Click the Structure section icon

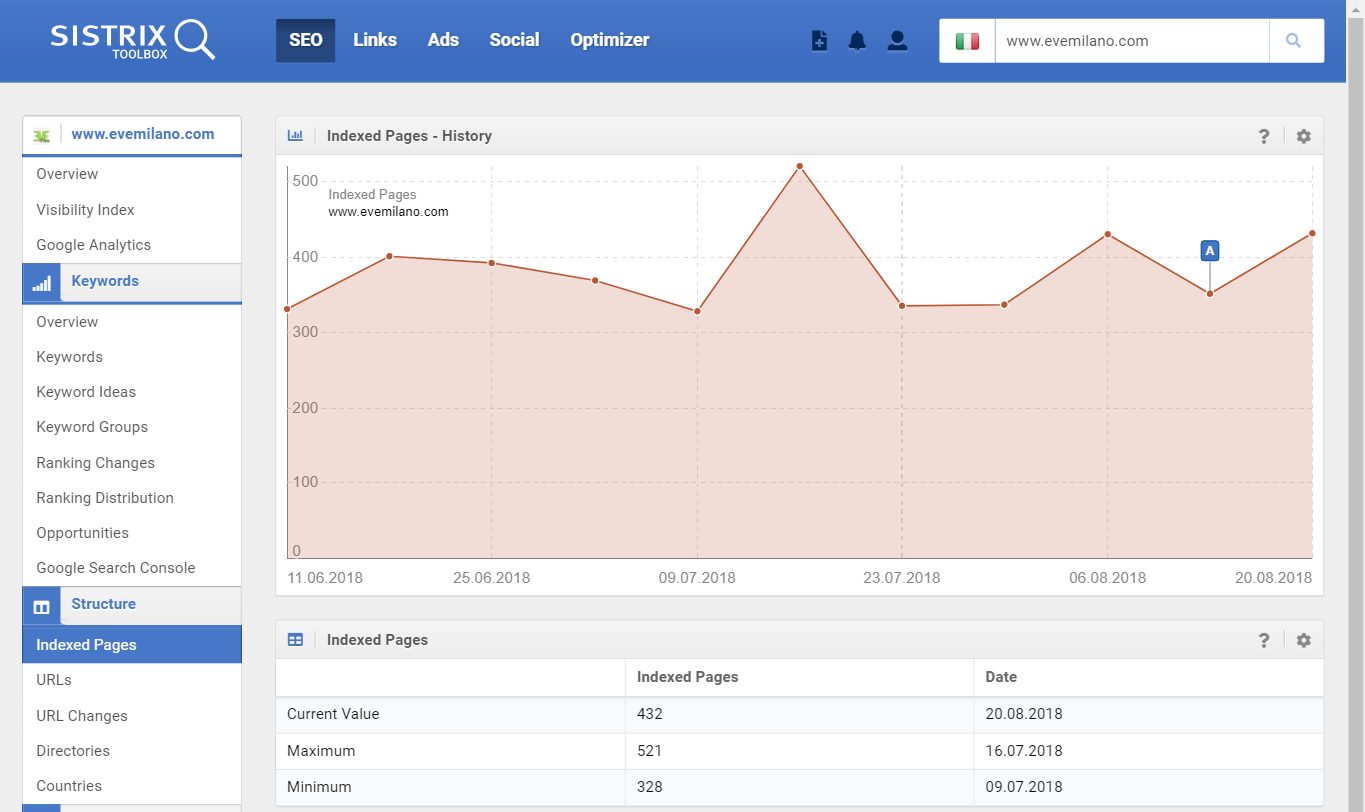point(41,607)
